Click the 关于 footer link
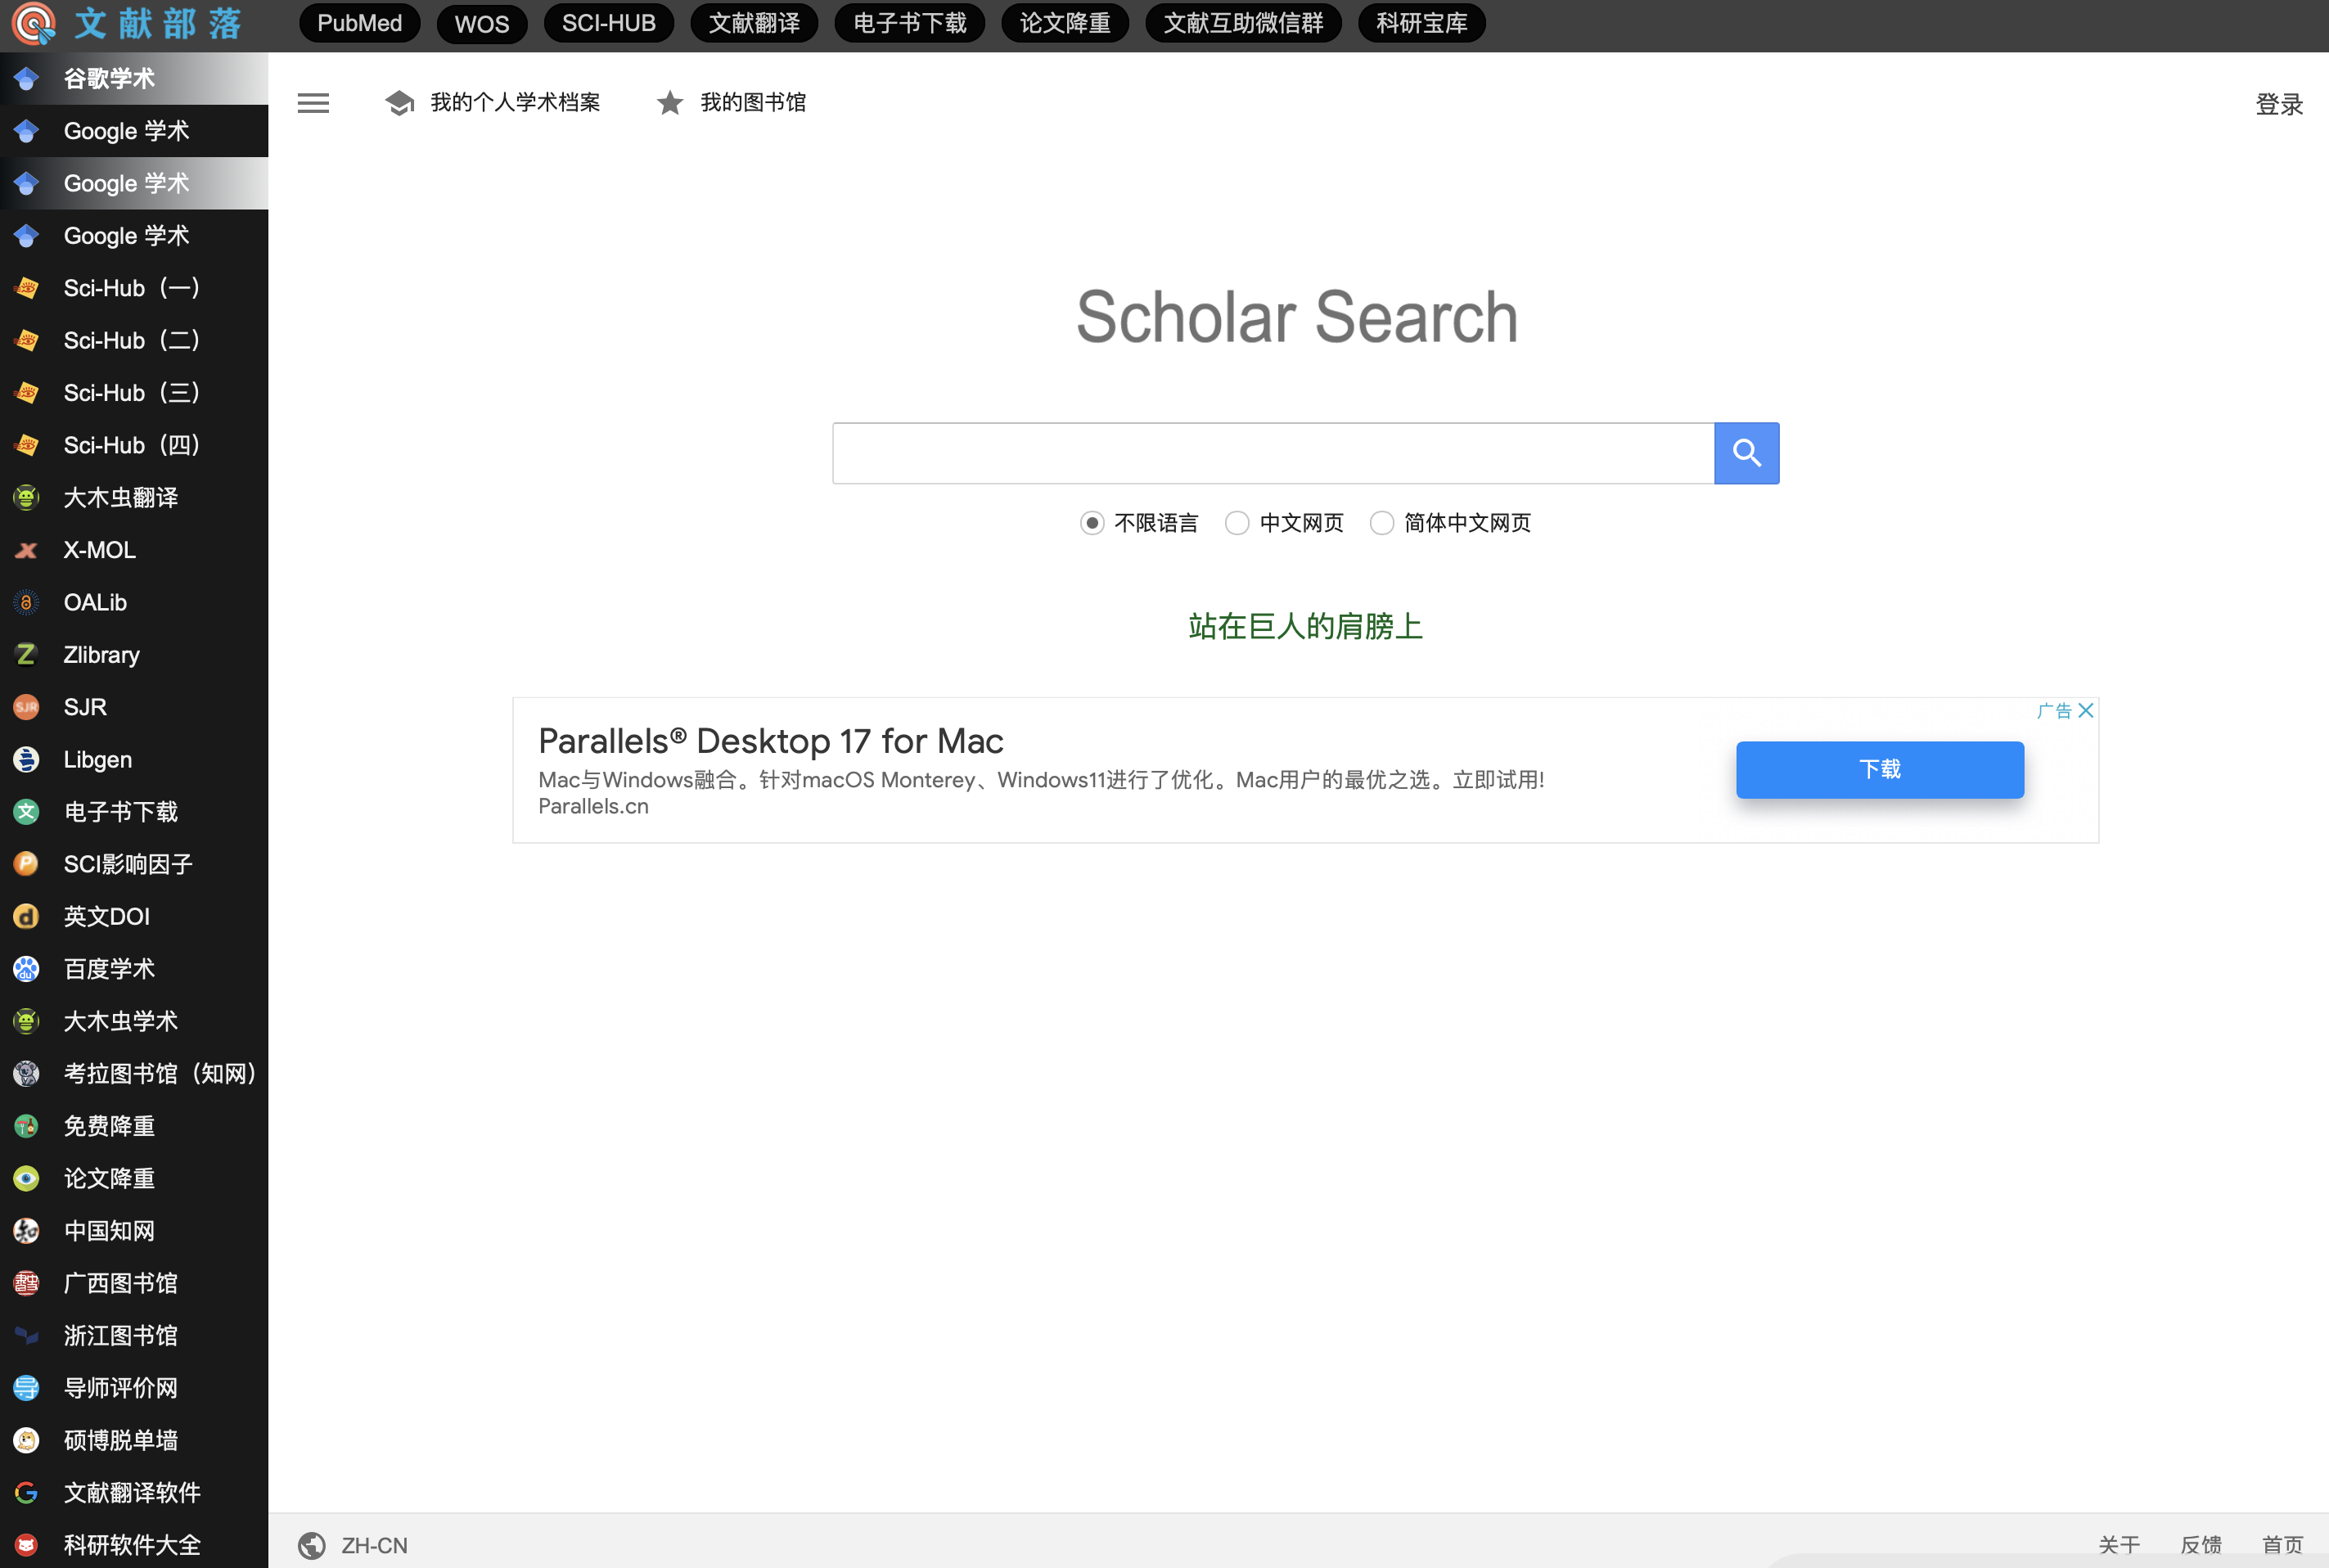The height and width of the screenshot is (1568, 2329). click(2119, 1545)
